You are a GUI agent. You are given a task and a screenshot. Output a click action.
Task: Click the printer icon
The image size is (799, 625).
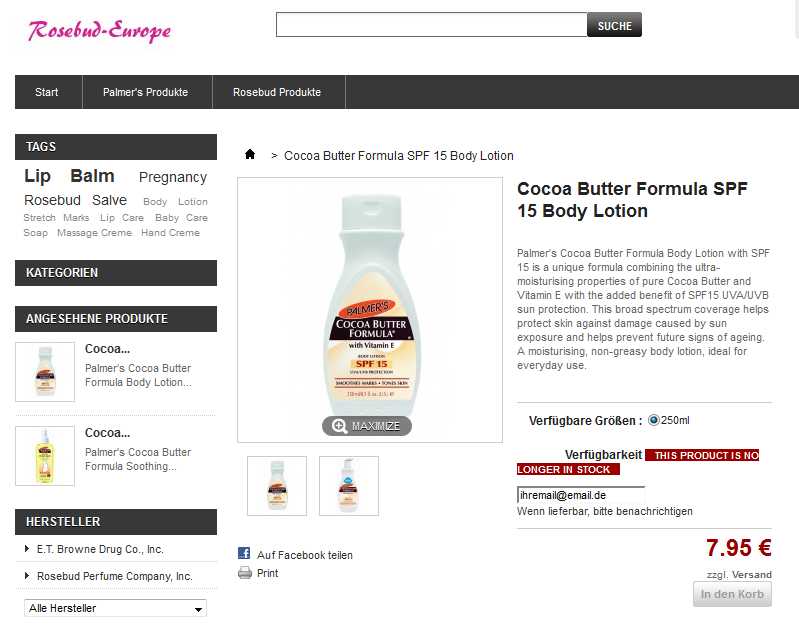[x=245, y=573]
